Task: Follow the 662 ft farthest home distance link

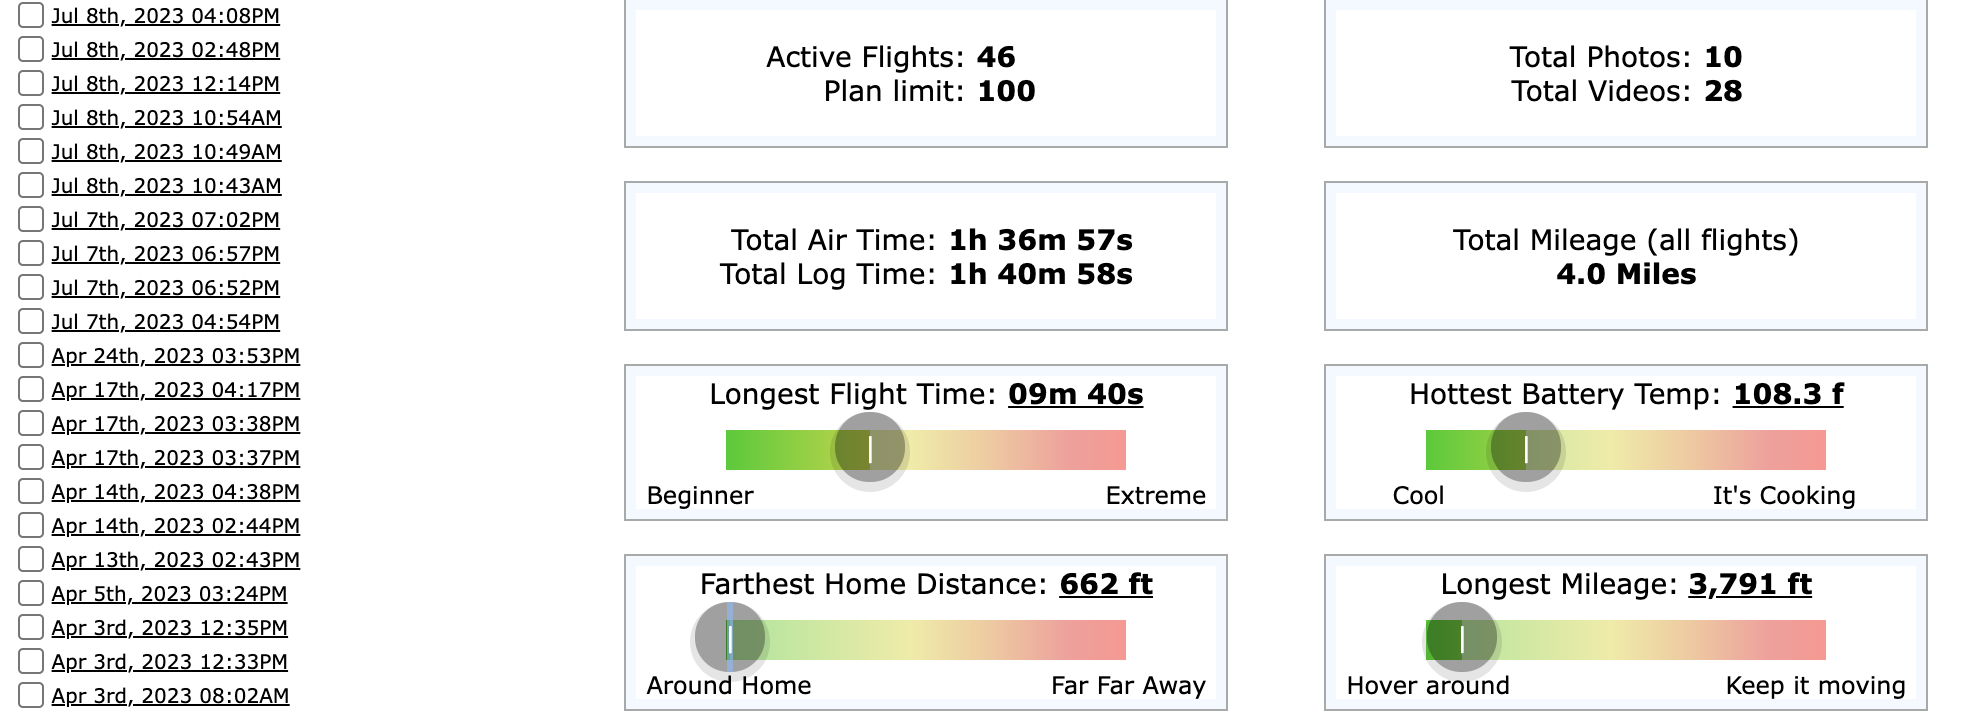Action: pos(1105,584)
